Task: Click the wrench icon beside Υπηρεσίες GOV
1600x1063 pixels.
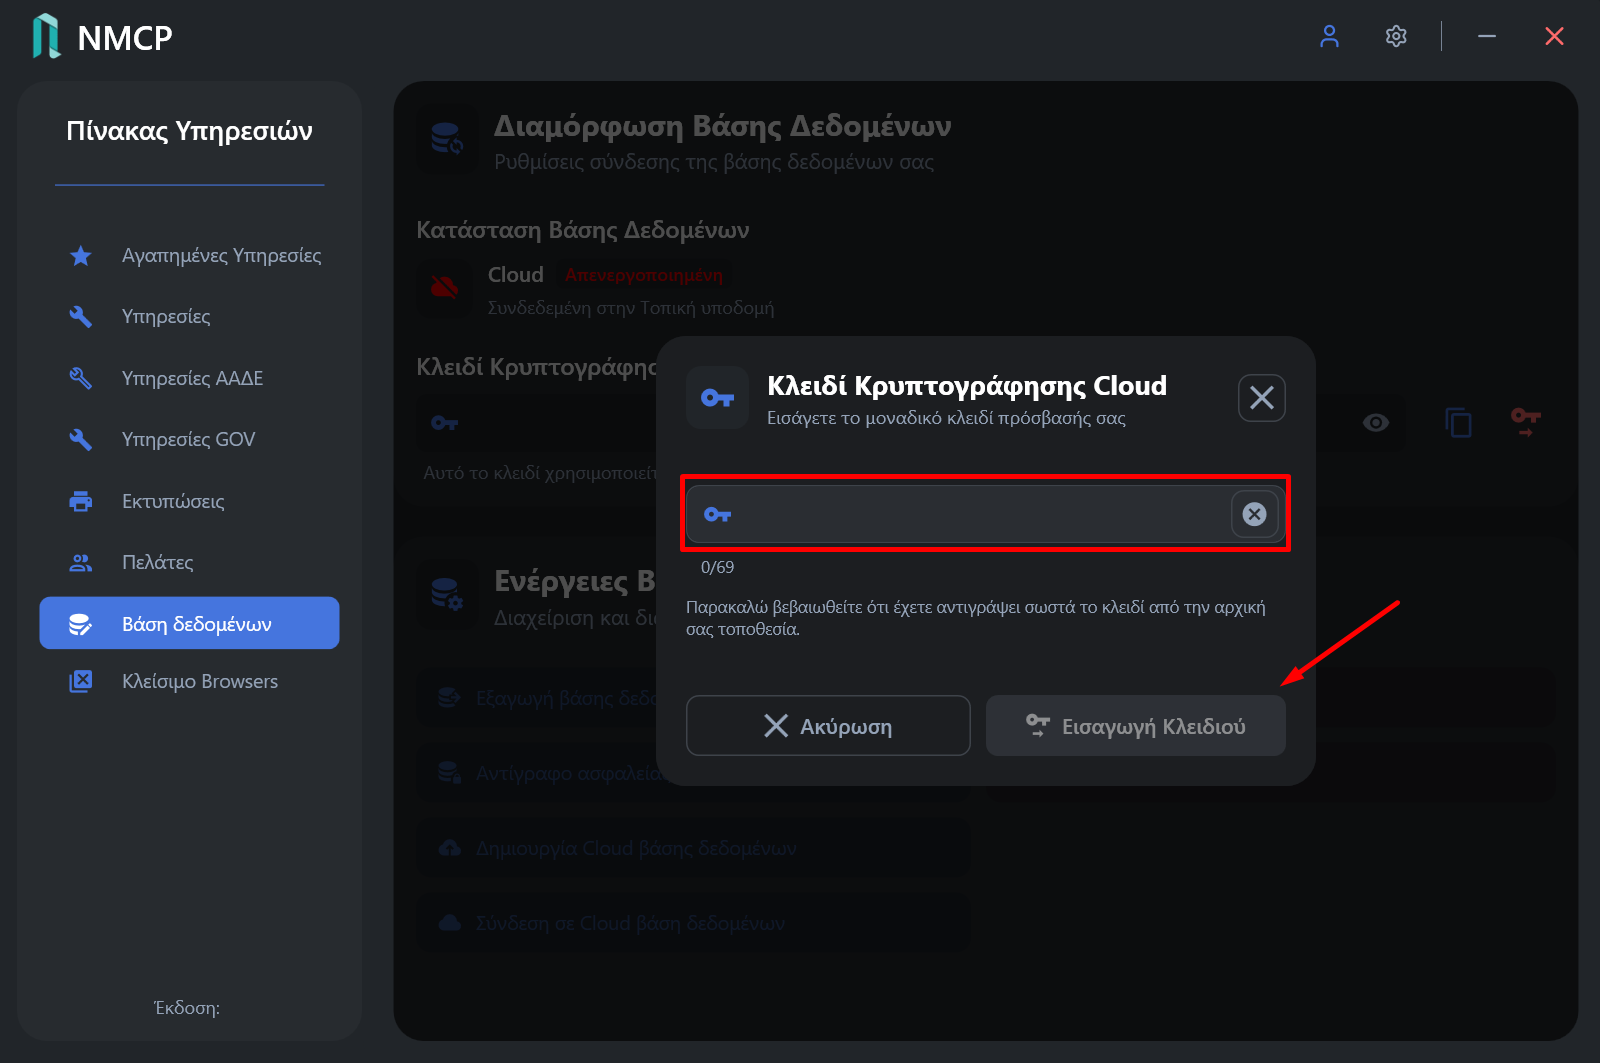Action: click(x=81, y=440)
